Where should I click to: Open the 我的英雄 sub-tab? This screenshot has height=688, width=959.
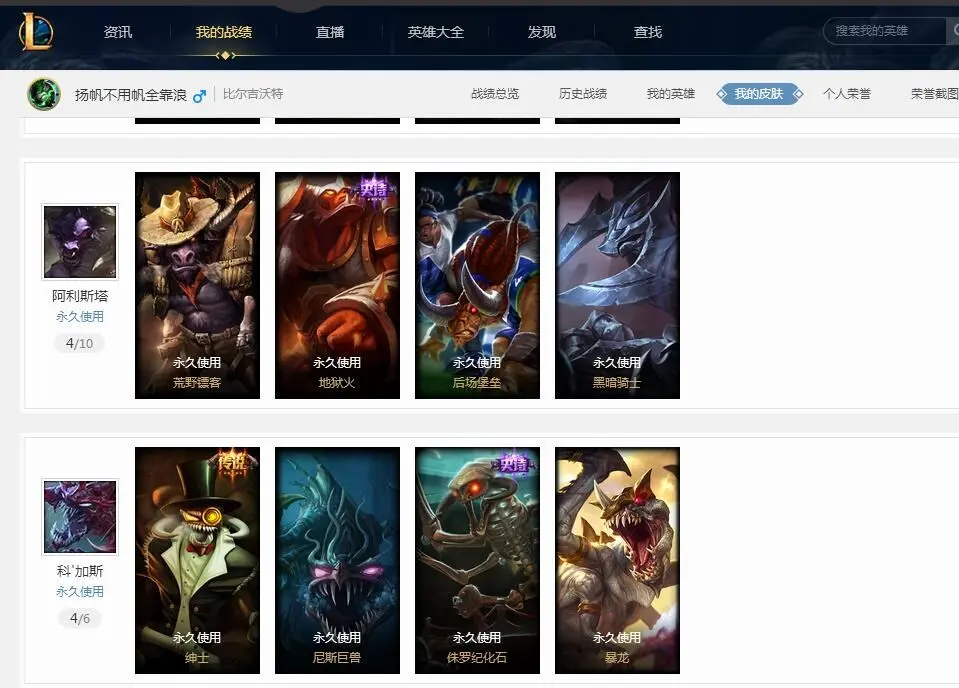(x=671, y=94)
